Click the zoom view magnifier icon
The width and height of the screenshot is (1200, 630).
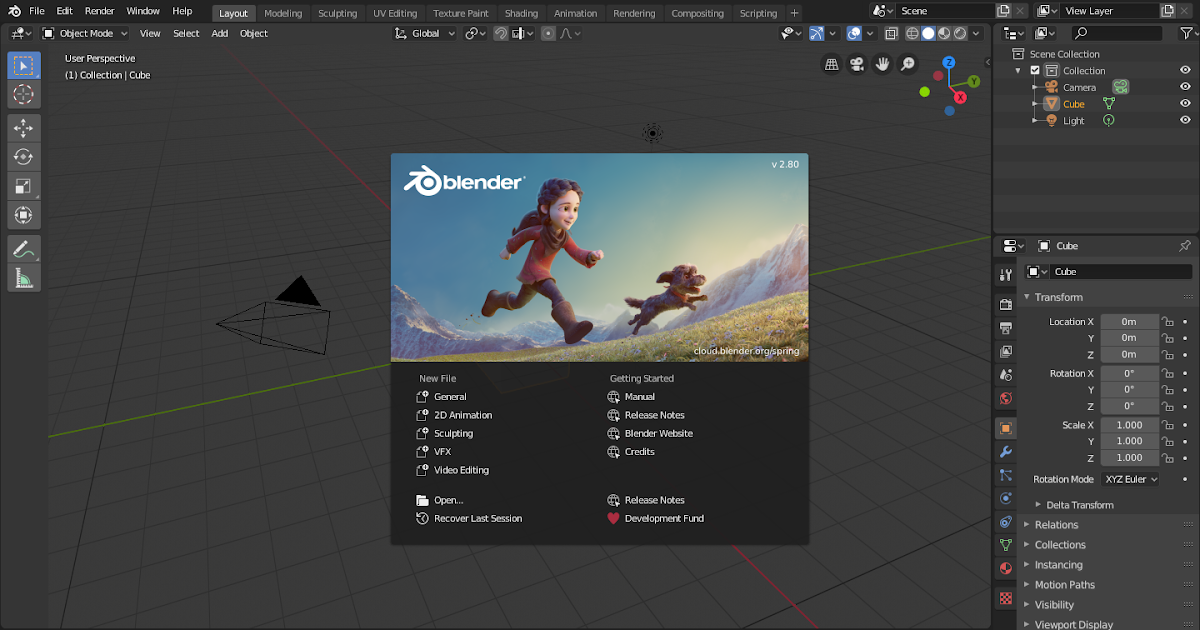[x=908, y=64]
